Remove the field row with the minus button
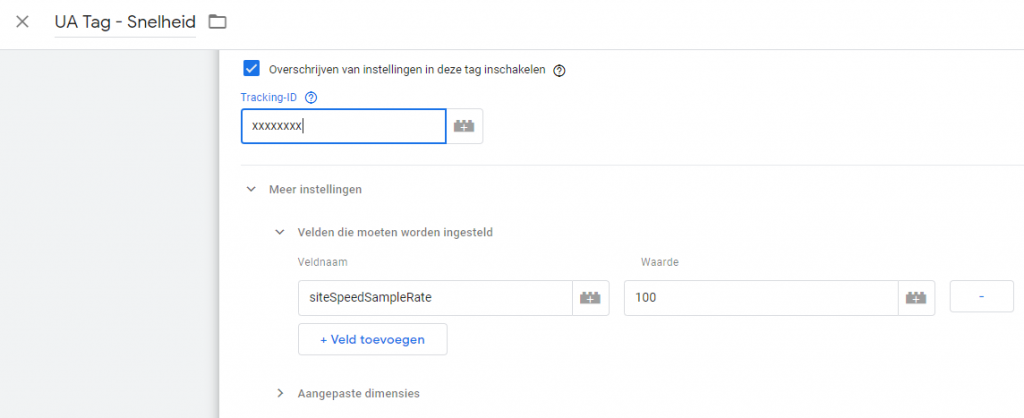The height and width of the screenshot is (418, 1024). click(x=982, y=297)
